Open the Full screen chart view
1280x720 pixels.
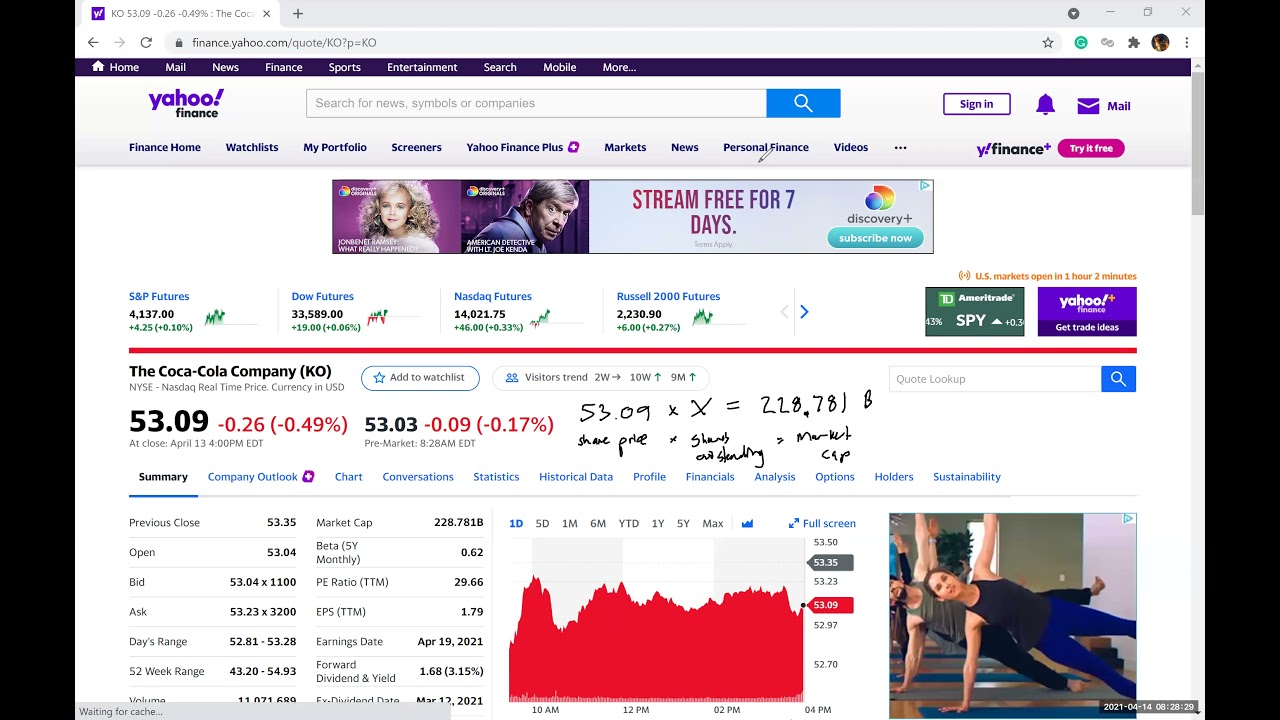pos(822,523)
